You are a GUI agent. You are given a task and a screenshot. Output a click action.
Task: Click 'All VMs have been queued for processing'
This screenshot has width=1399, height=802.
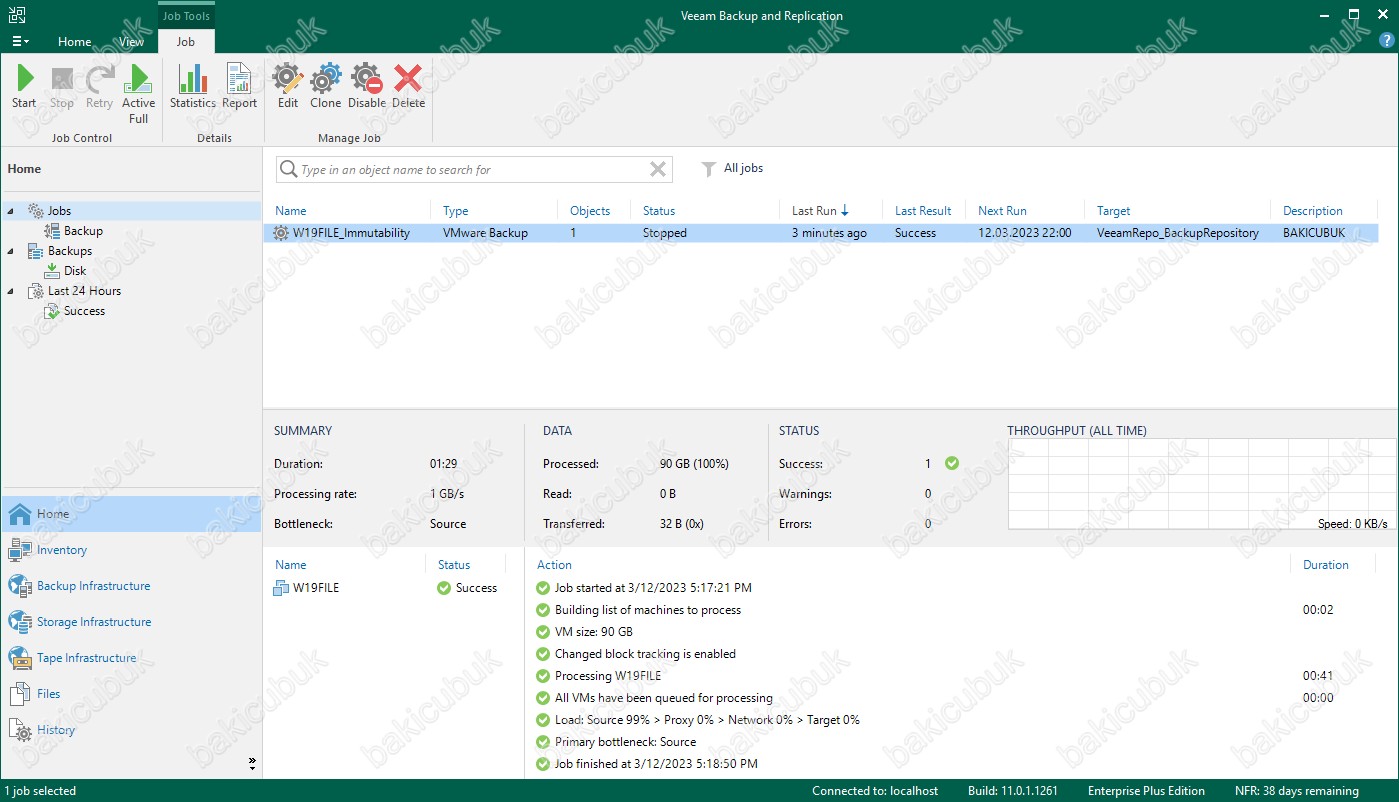coord(664,698)
